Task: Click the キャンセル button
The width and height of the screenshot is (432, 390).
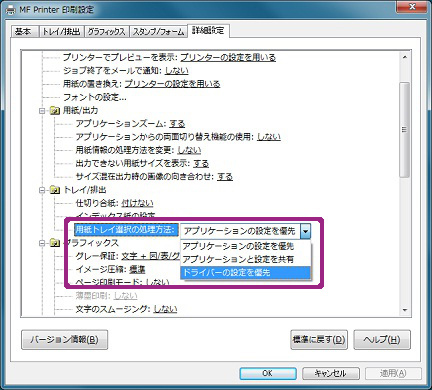Action: tap(331, 373)
